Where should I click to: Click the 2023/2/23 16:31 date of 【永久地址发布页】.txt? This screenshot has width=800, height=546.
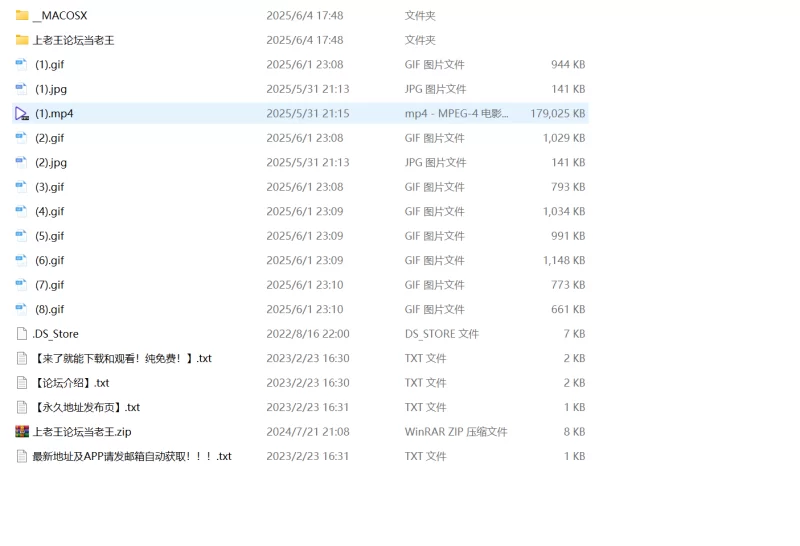[x=308, y=407]
